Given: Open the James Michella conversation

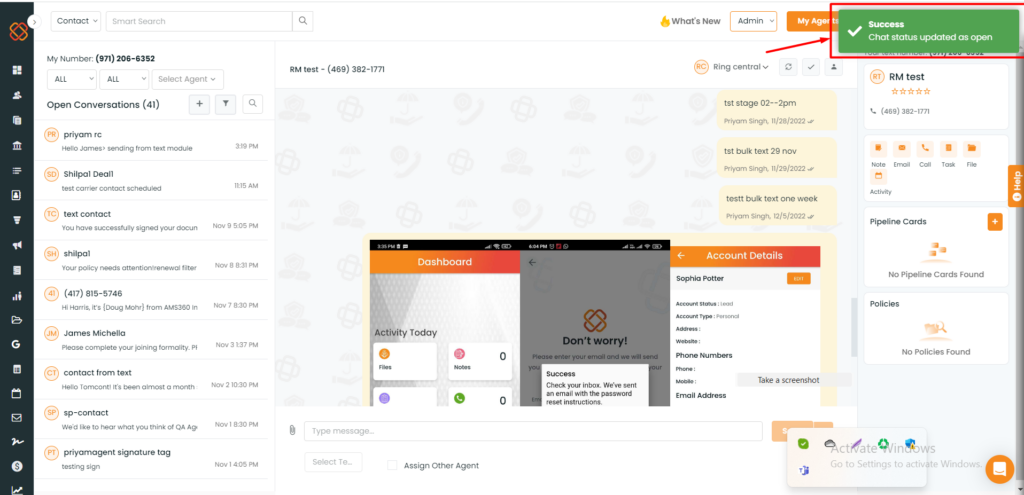Looking at the screenshot, I should click(151, 340).
